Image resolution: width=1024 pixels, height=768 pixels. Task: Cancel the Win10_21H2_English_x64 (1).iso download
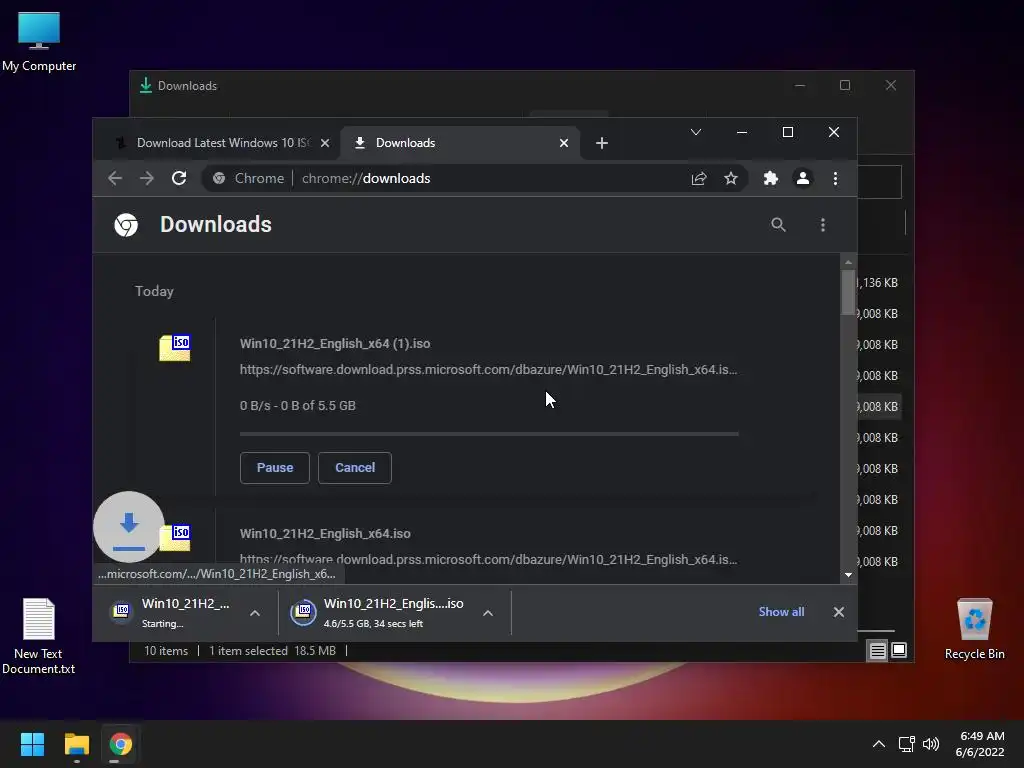(x=355, y=468)
